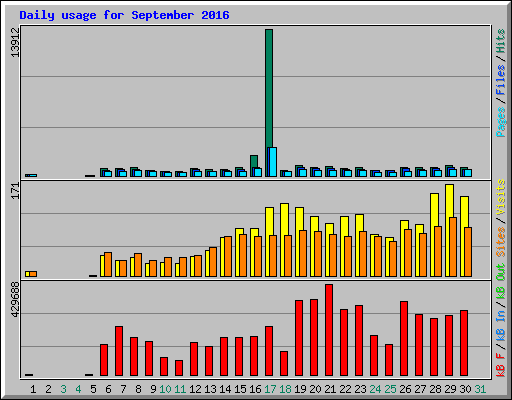Viewport: 512px width, 400px height.
Task: Click the Files legend label
Action: pyautogui.click(x=501, y=80)
